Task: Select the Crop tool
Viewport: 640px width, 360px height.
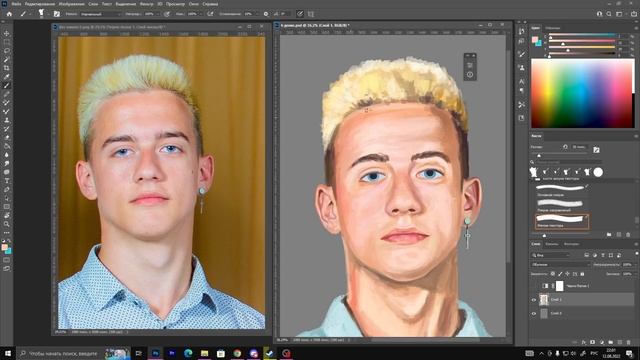Action: point(7,68)
